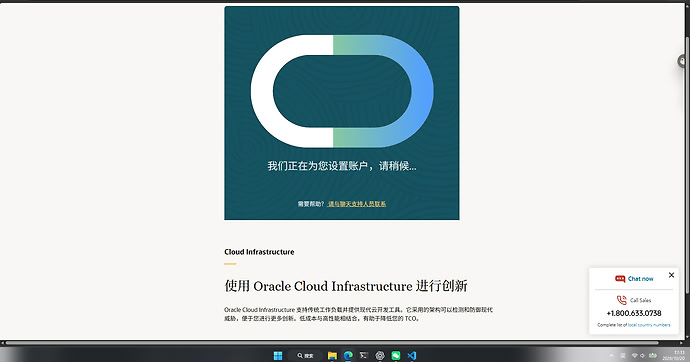This screenshot has height=362, width=690.
Task: Click the Call Sales phone icon
Action: click(621, 300)
